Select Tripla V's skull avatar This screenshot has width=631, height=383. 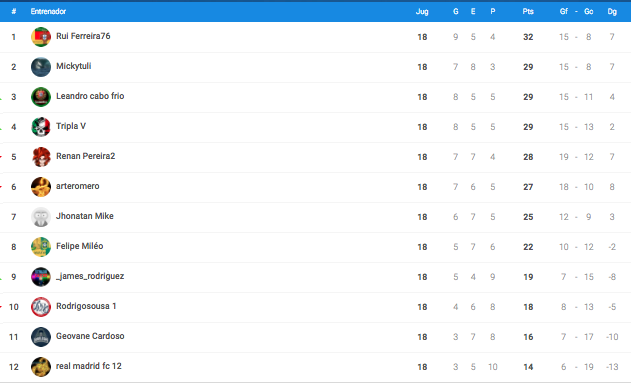[x=41, y=127]
